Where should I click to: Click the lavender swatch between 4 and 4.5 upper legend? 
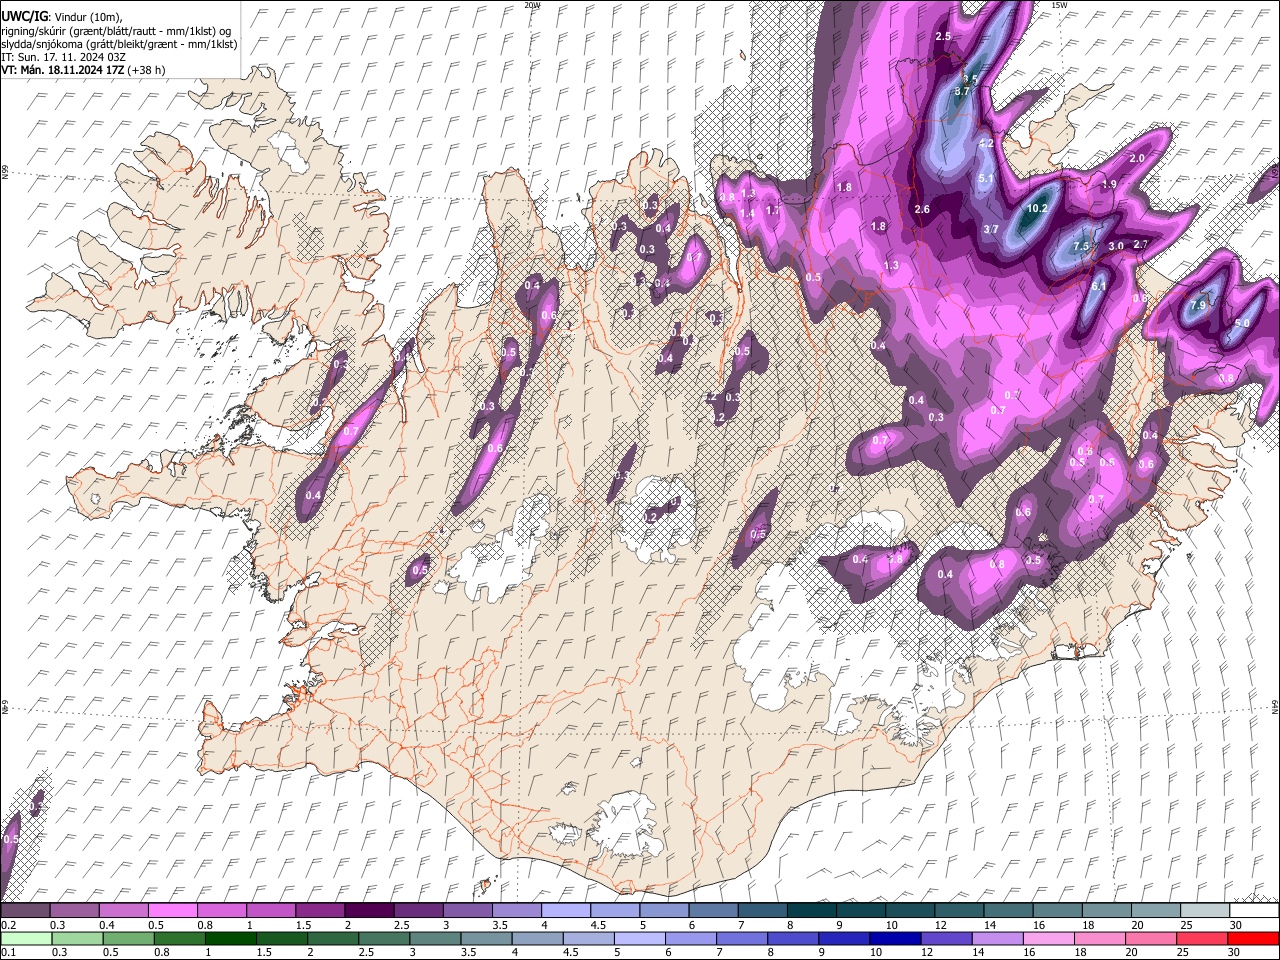point(565,911)
